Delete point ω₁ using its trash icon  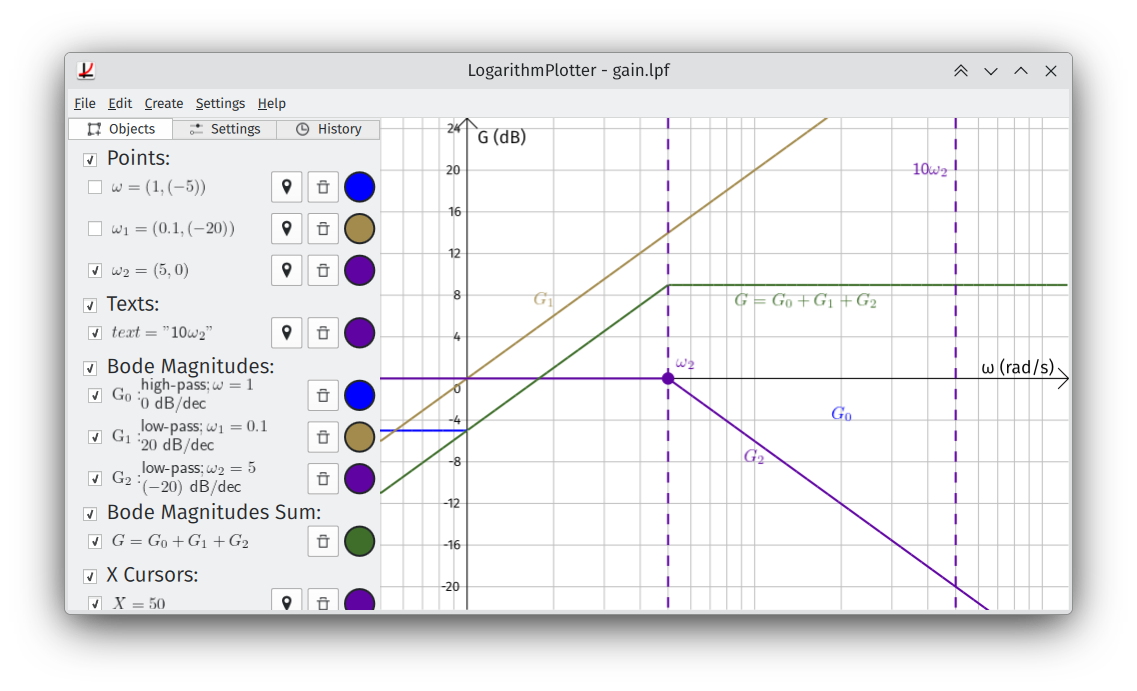(323, 228)
